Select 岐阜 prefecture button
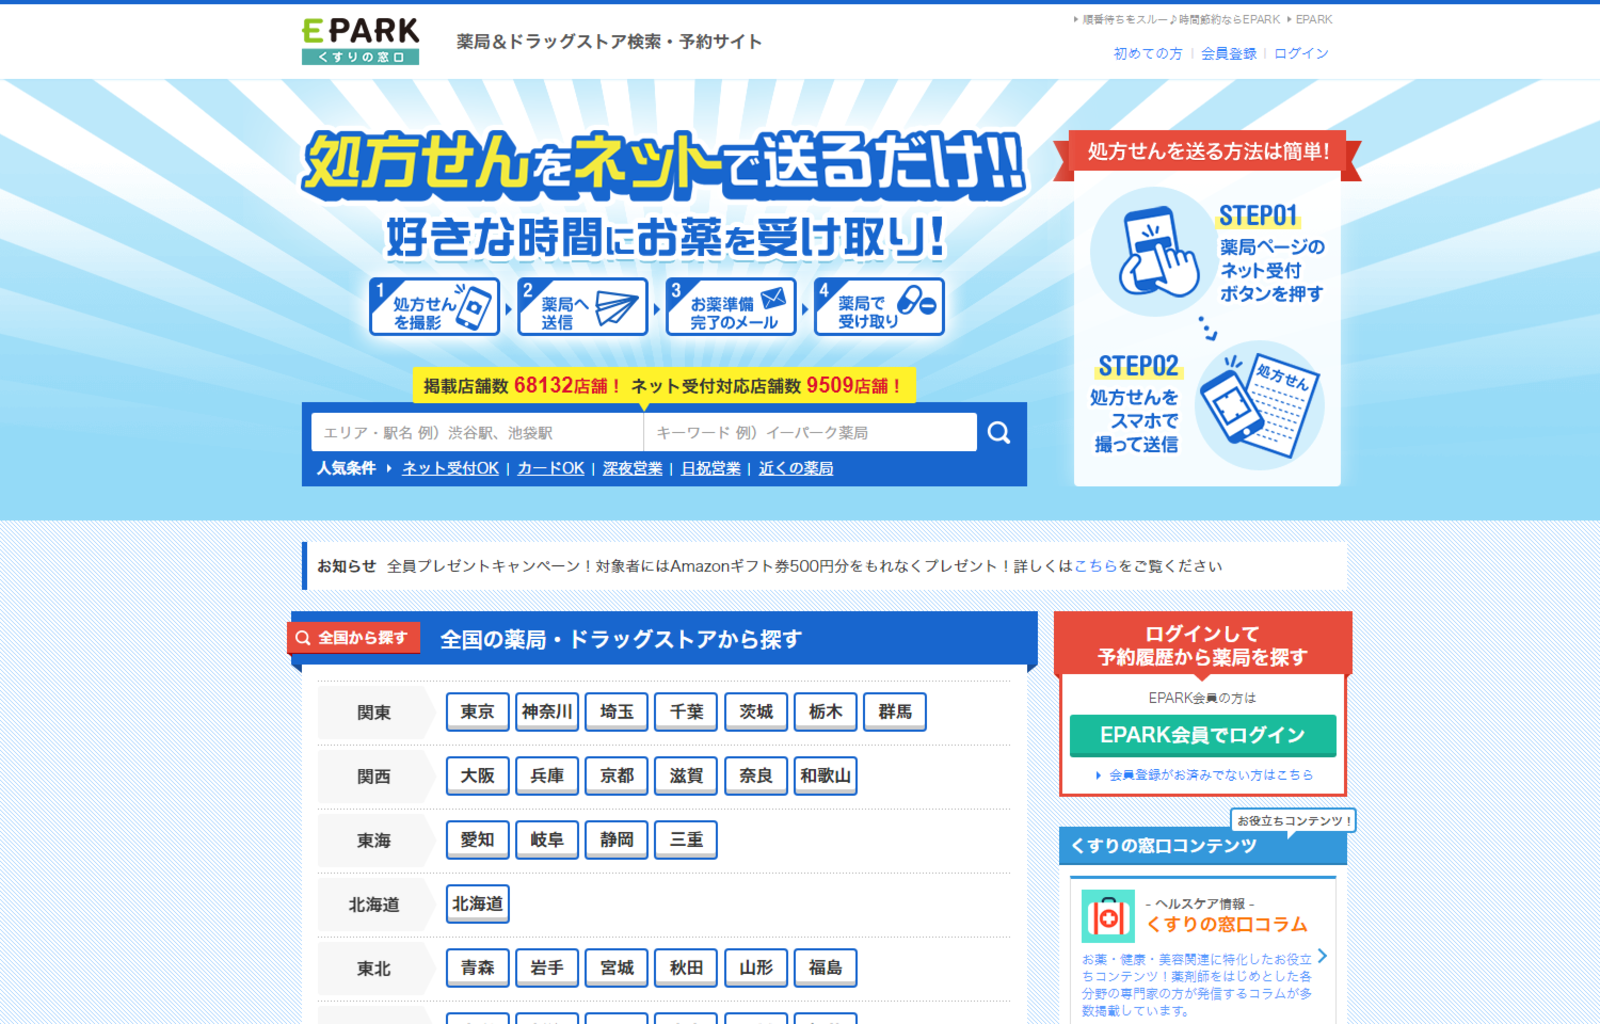The width and height of the screenshot is (1600, 1024). tap(547, 840)
